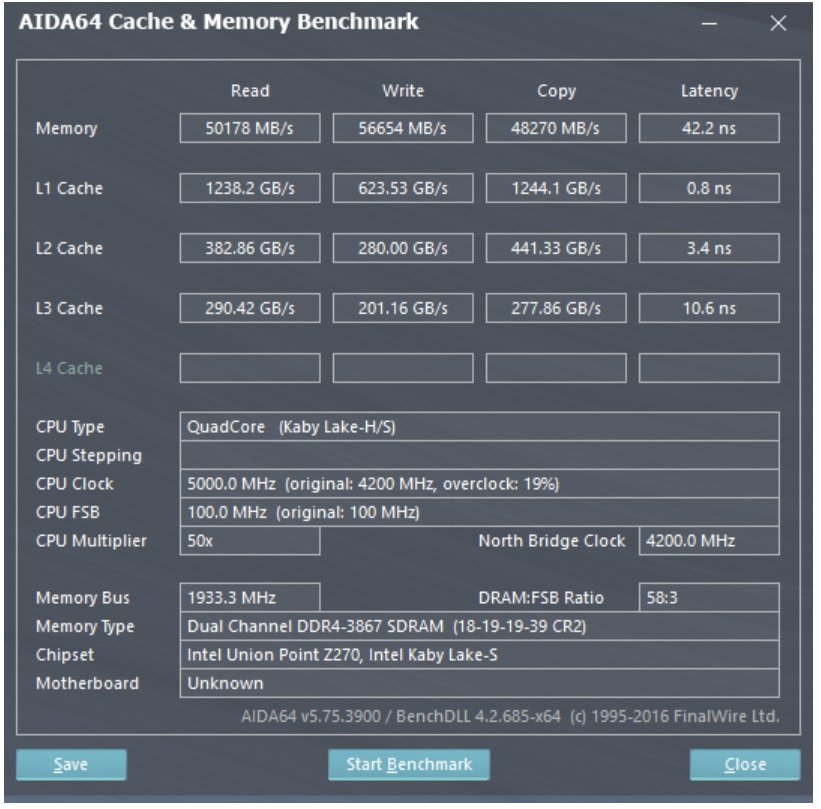Click the empty L4 Cache Latency box
The width and height of the screenshot is (821, 809).
tap(709, 368)
